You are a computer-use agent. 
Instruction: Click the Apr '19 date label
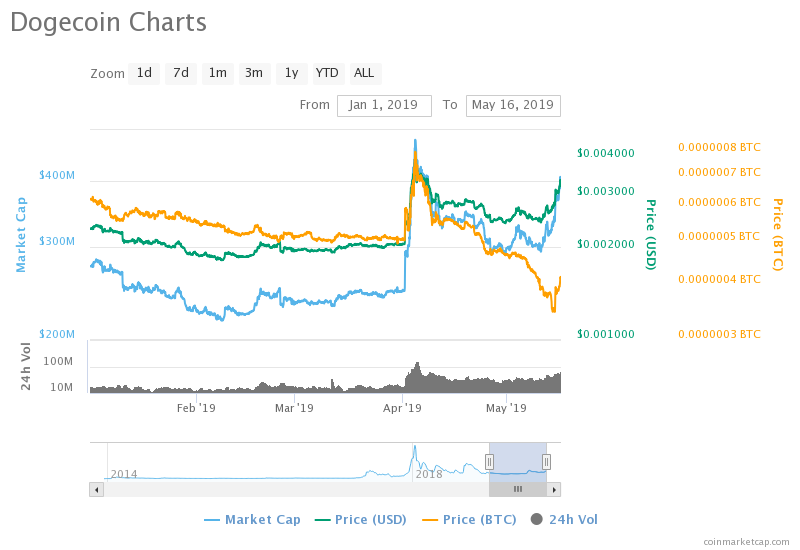pyautogui.click(x=403, y=408)
